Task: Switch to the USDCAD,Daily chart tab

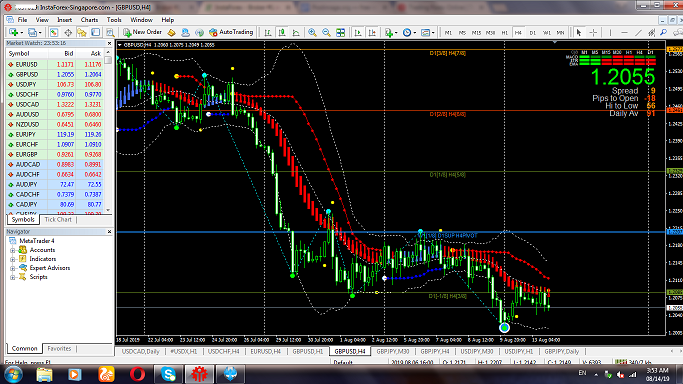Action: pyautogui.click(x=140, y=351)
